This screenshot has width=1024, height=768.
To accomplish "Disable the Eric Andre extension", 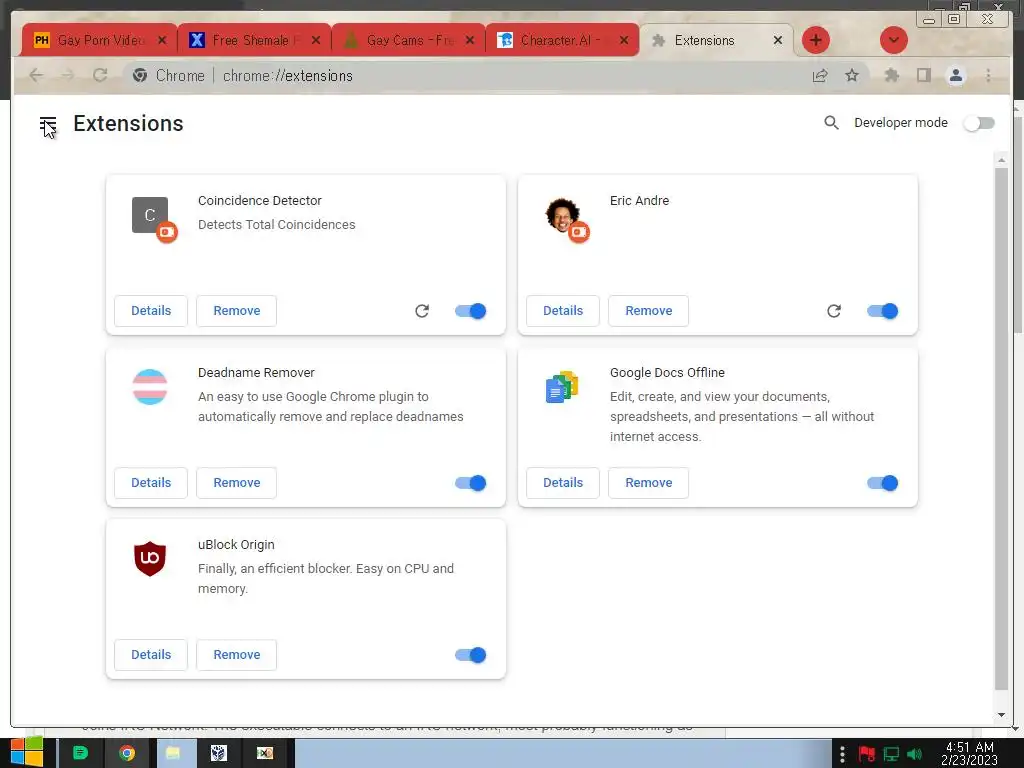I will (x=883, y=311).
